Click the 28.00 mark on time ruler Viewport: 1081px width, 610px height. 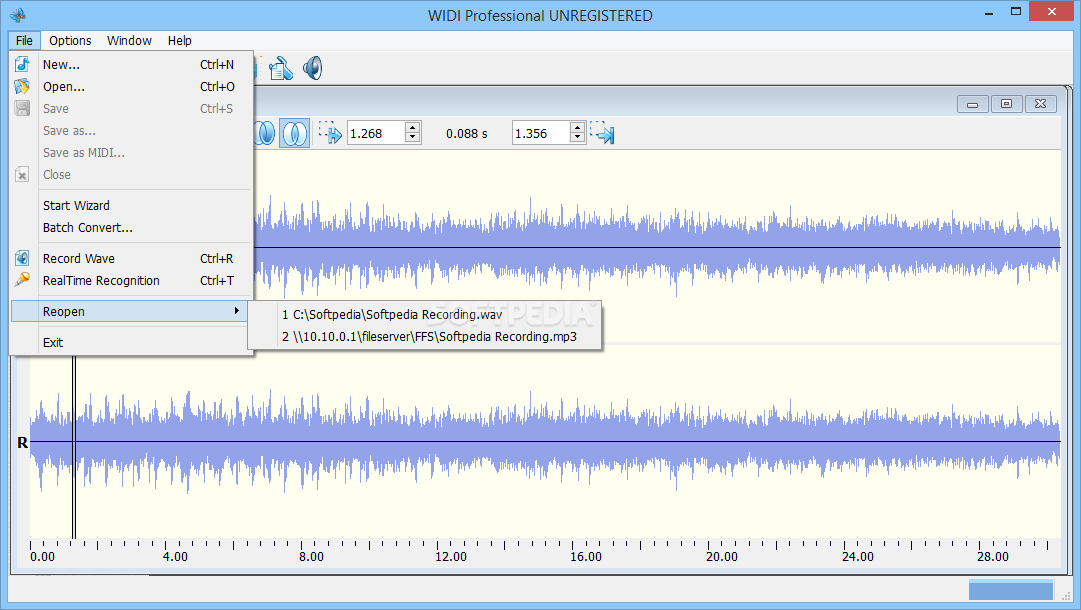993,556
